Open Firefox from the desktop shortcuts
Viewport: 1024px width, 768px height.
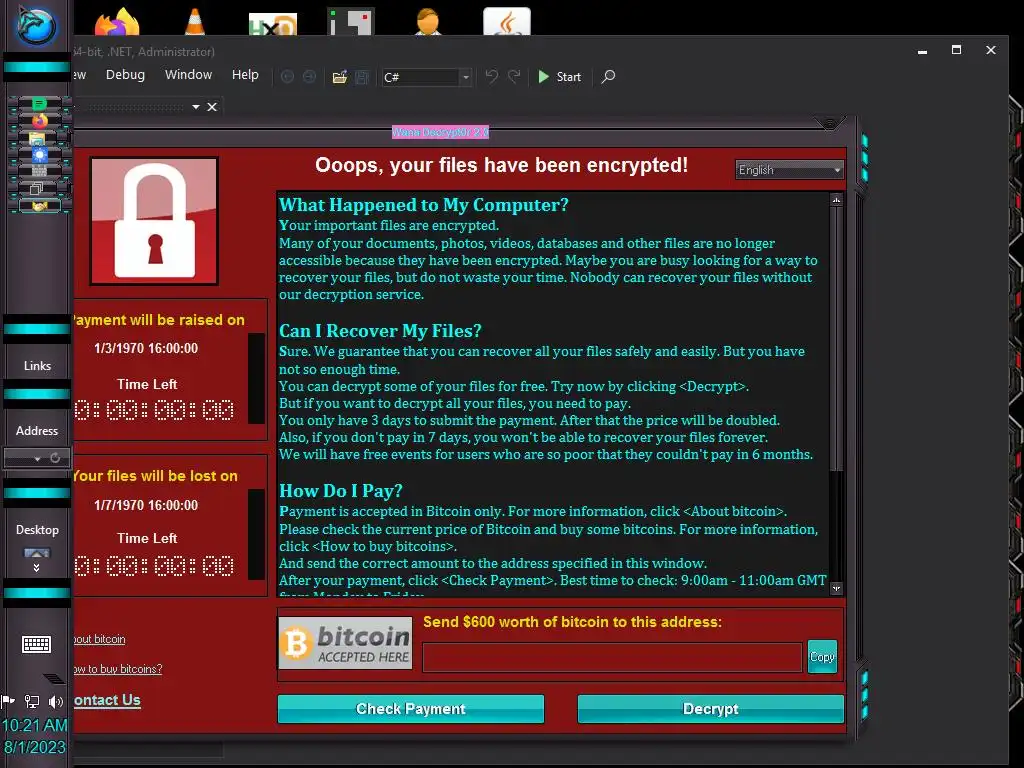(x=117, y=22)
